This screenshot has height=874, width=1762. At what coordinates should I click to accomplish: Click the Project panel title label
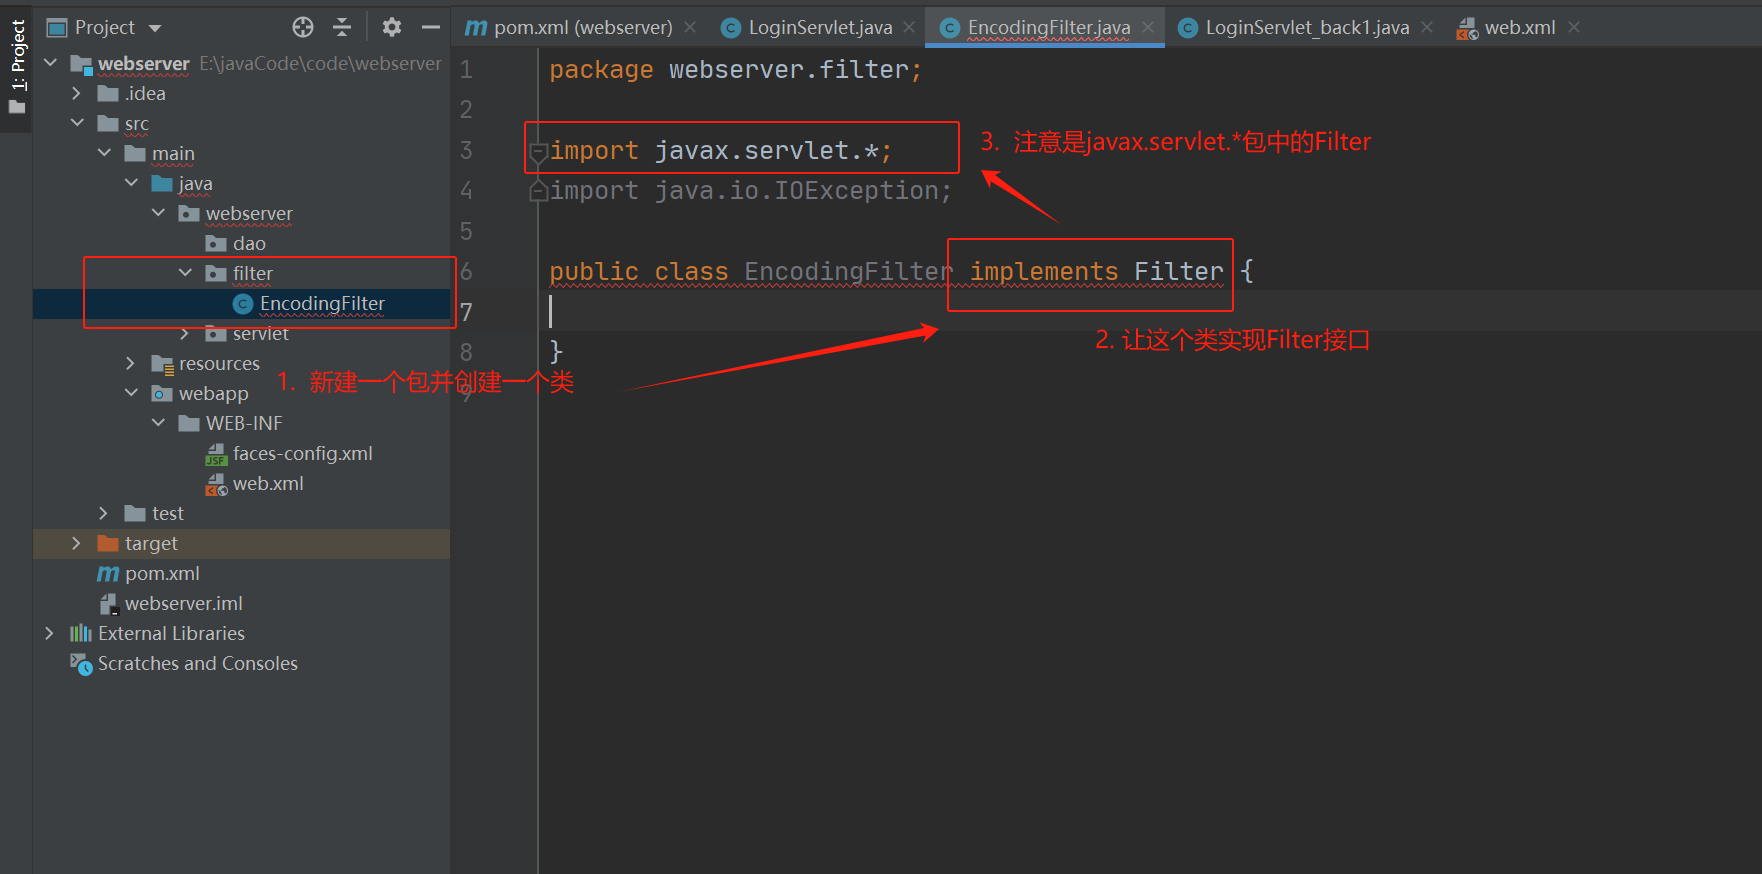[105, 27]
